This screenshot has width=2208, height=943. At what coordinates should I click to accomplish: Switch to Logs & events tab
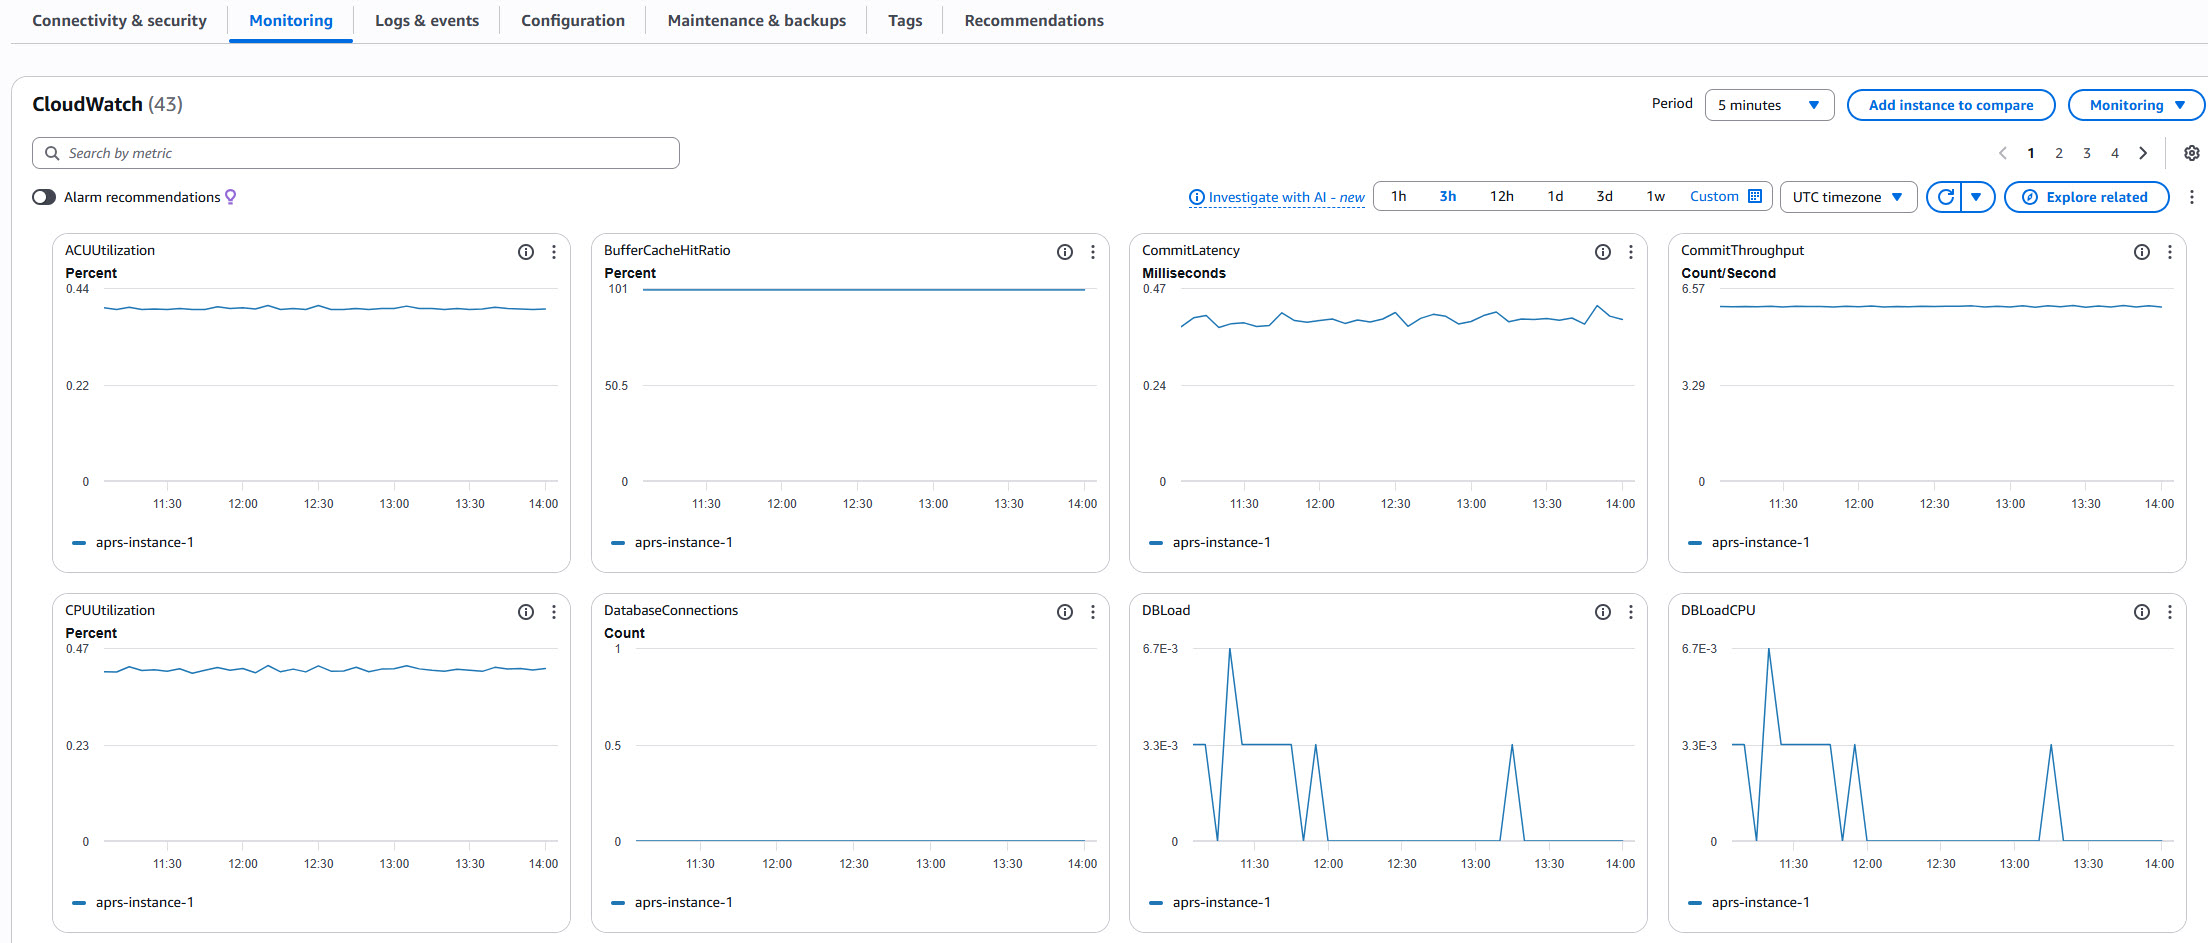coord(427,21)
